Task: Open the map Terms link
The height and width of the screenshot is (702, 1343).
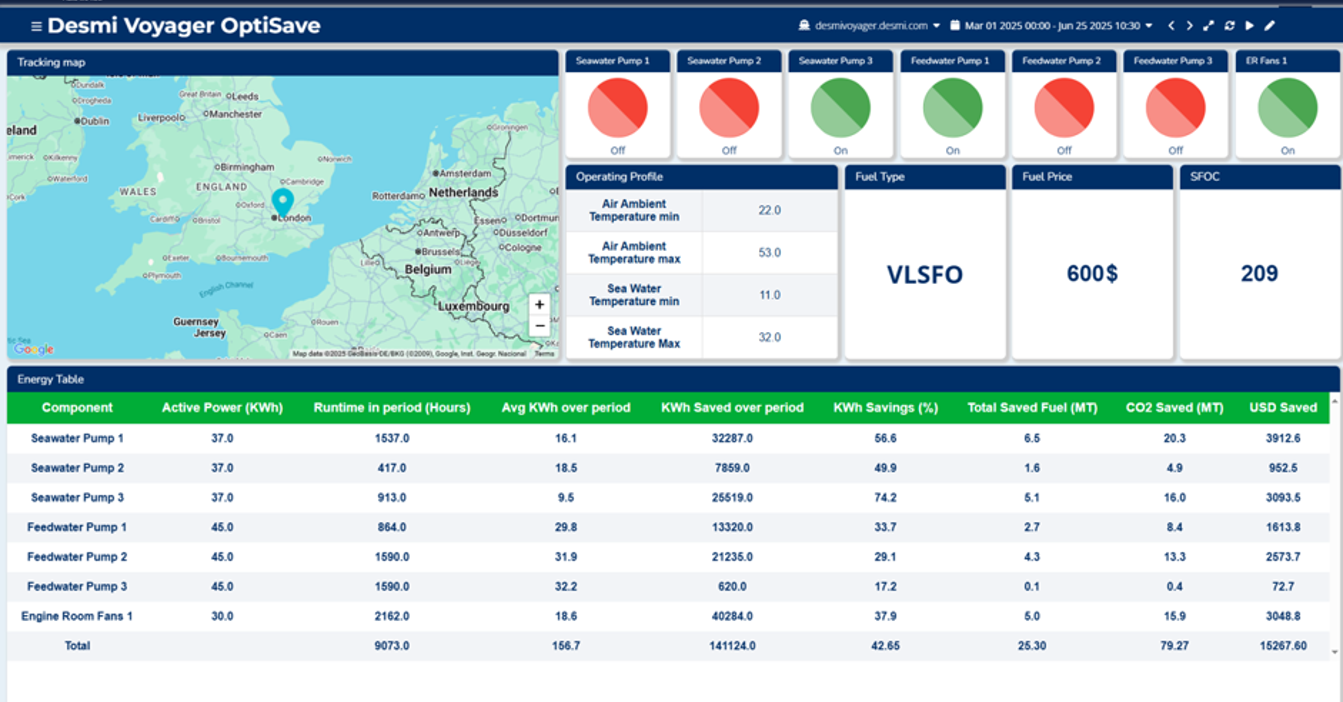Action: click(544, 354)
